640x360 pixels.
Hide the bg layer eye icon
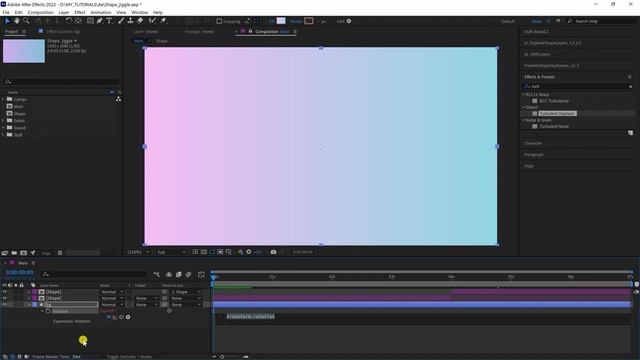(4, 304)
